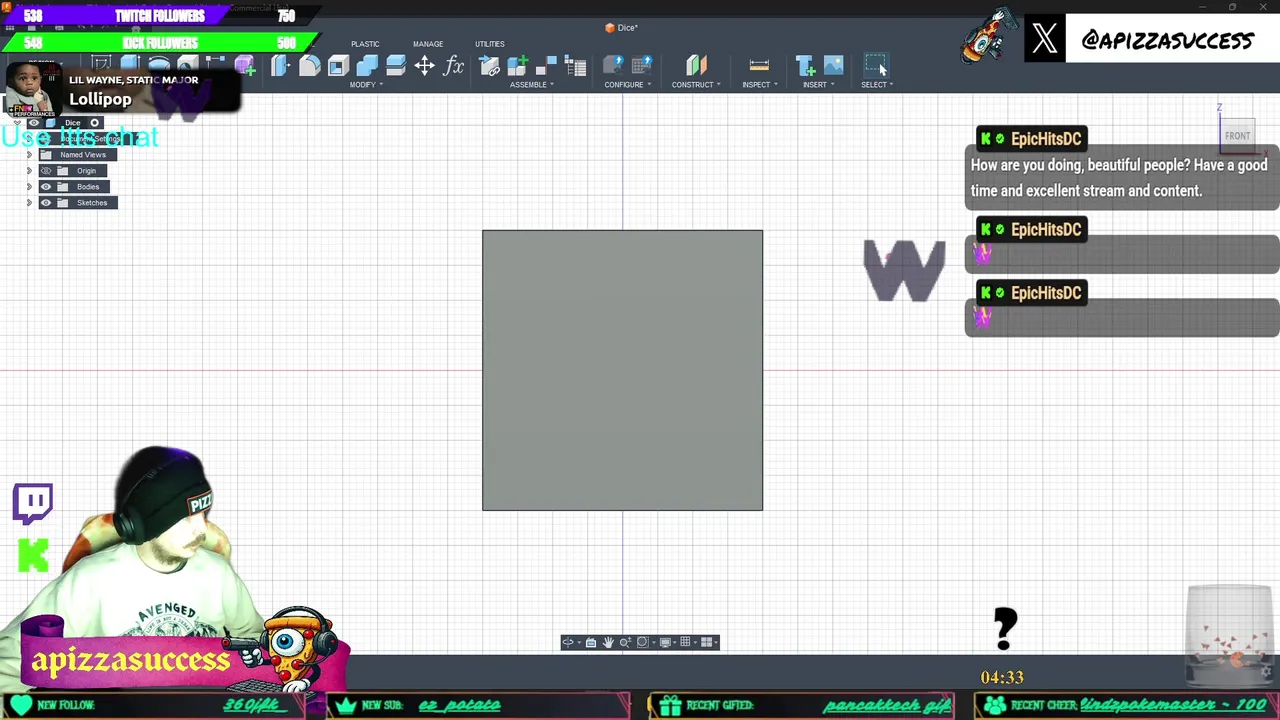Viewport: 1280px width, 720px height.
Task: Click the Viewports layout icon
Action: pyautogui.click(x=706, y=642)
